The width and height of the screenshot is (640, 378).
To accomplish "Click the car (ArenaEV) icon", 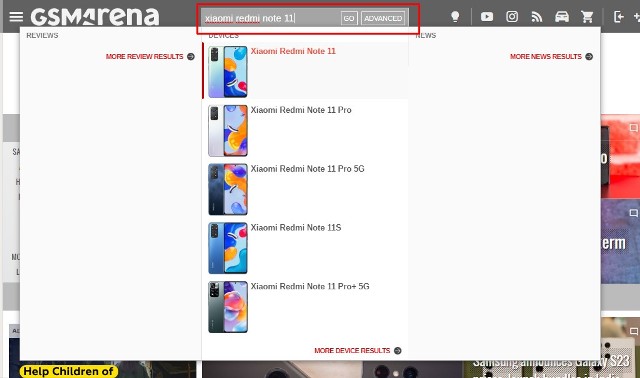I will pos(562,17).
